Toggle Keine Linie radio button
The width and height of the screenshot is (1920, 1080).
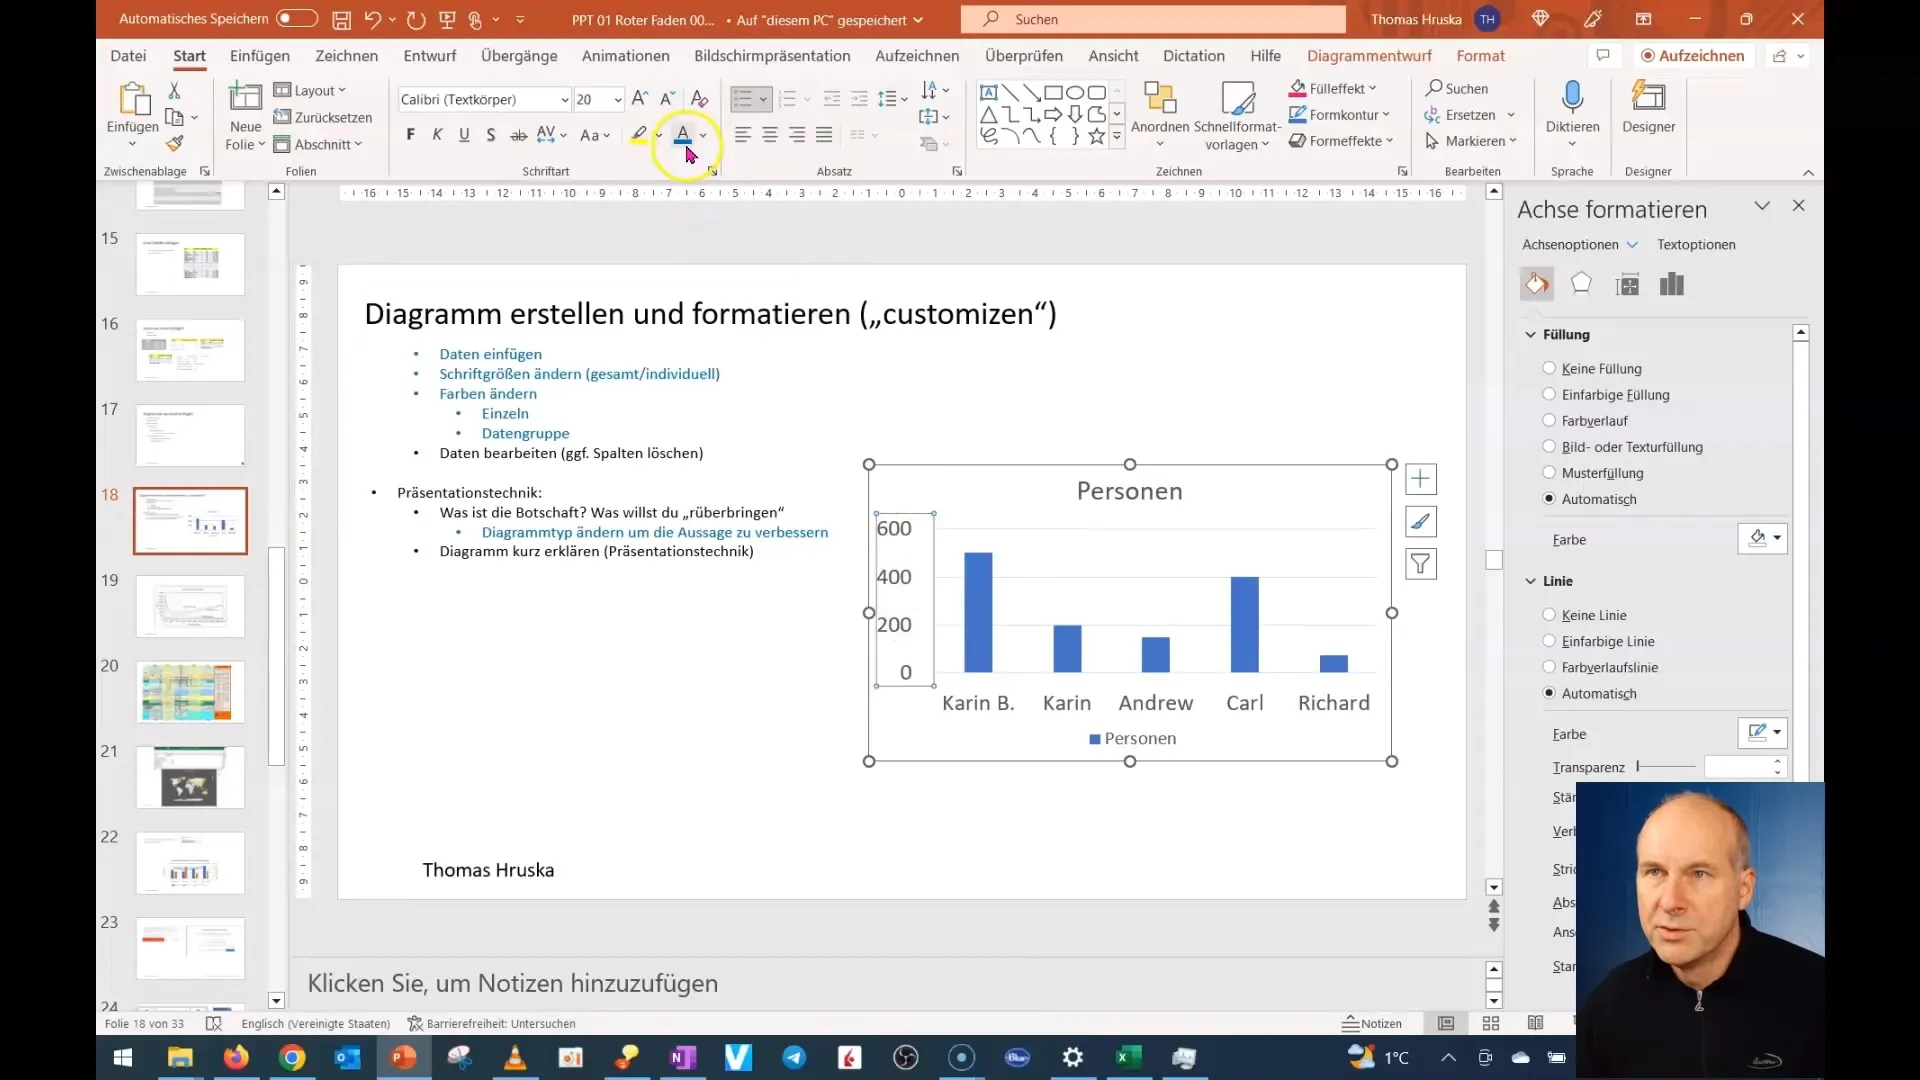[1549, 613]
